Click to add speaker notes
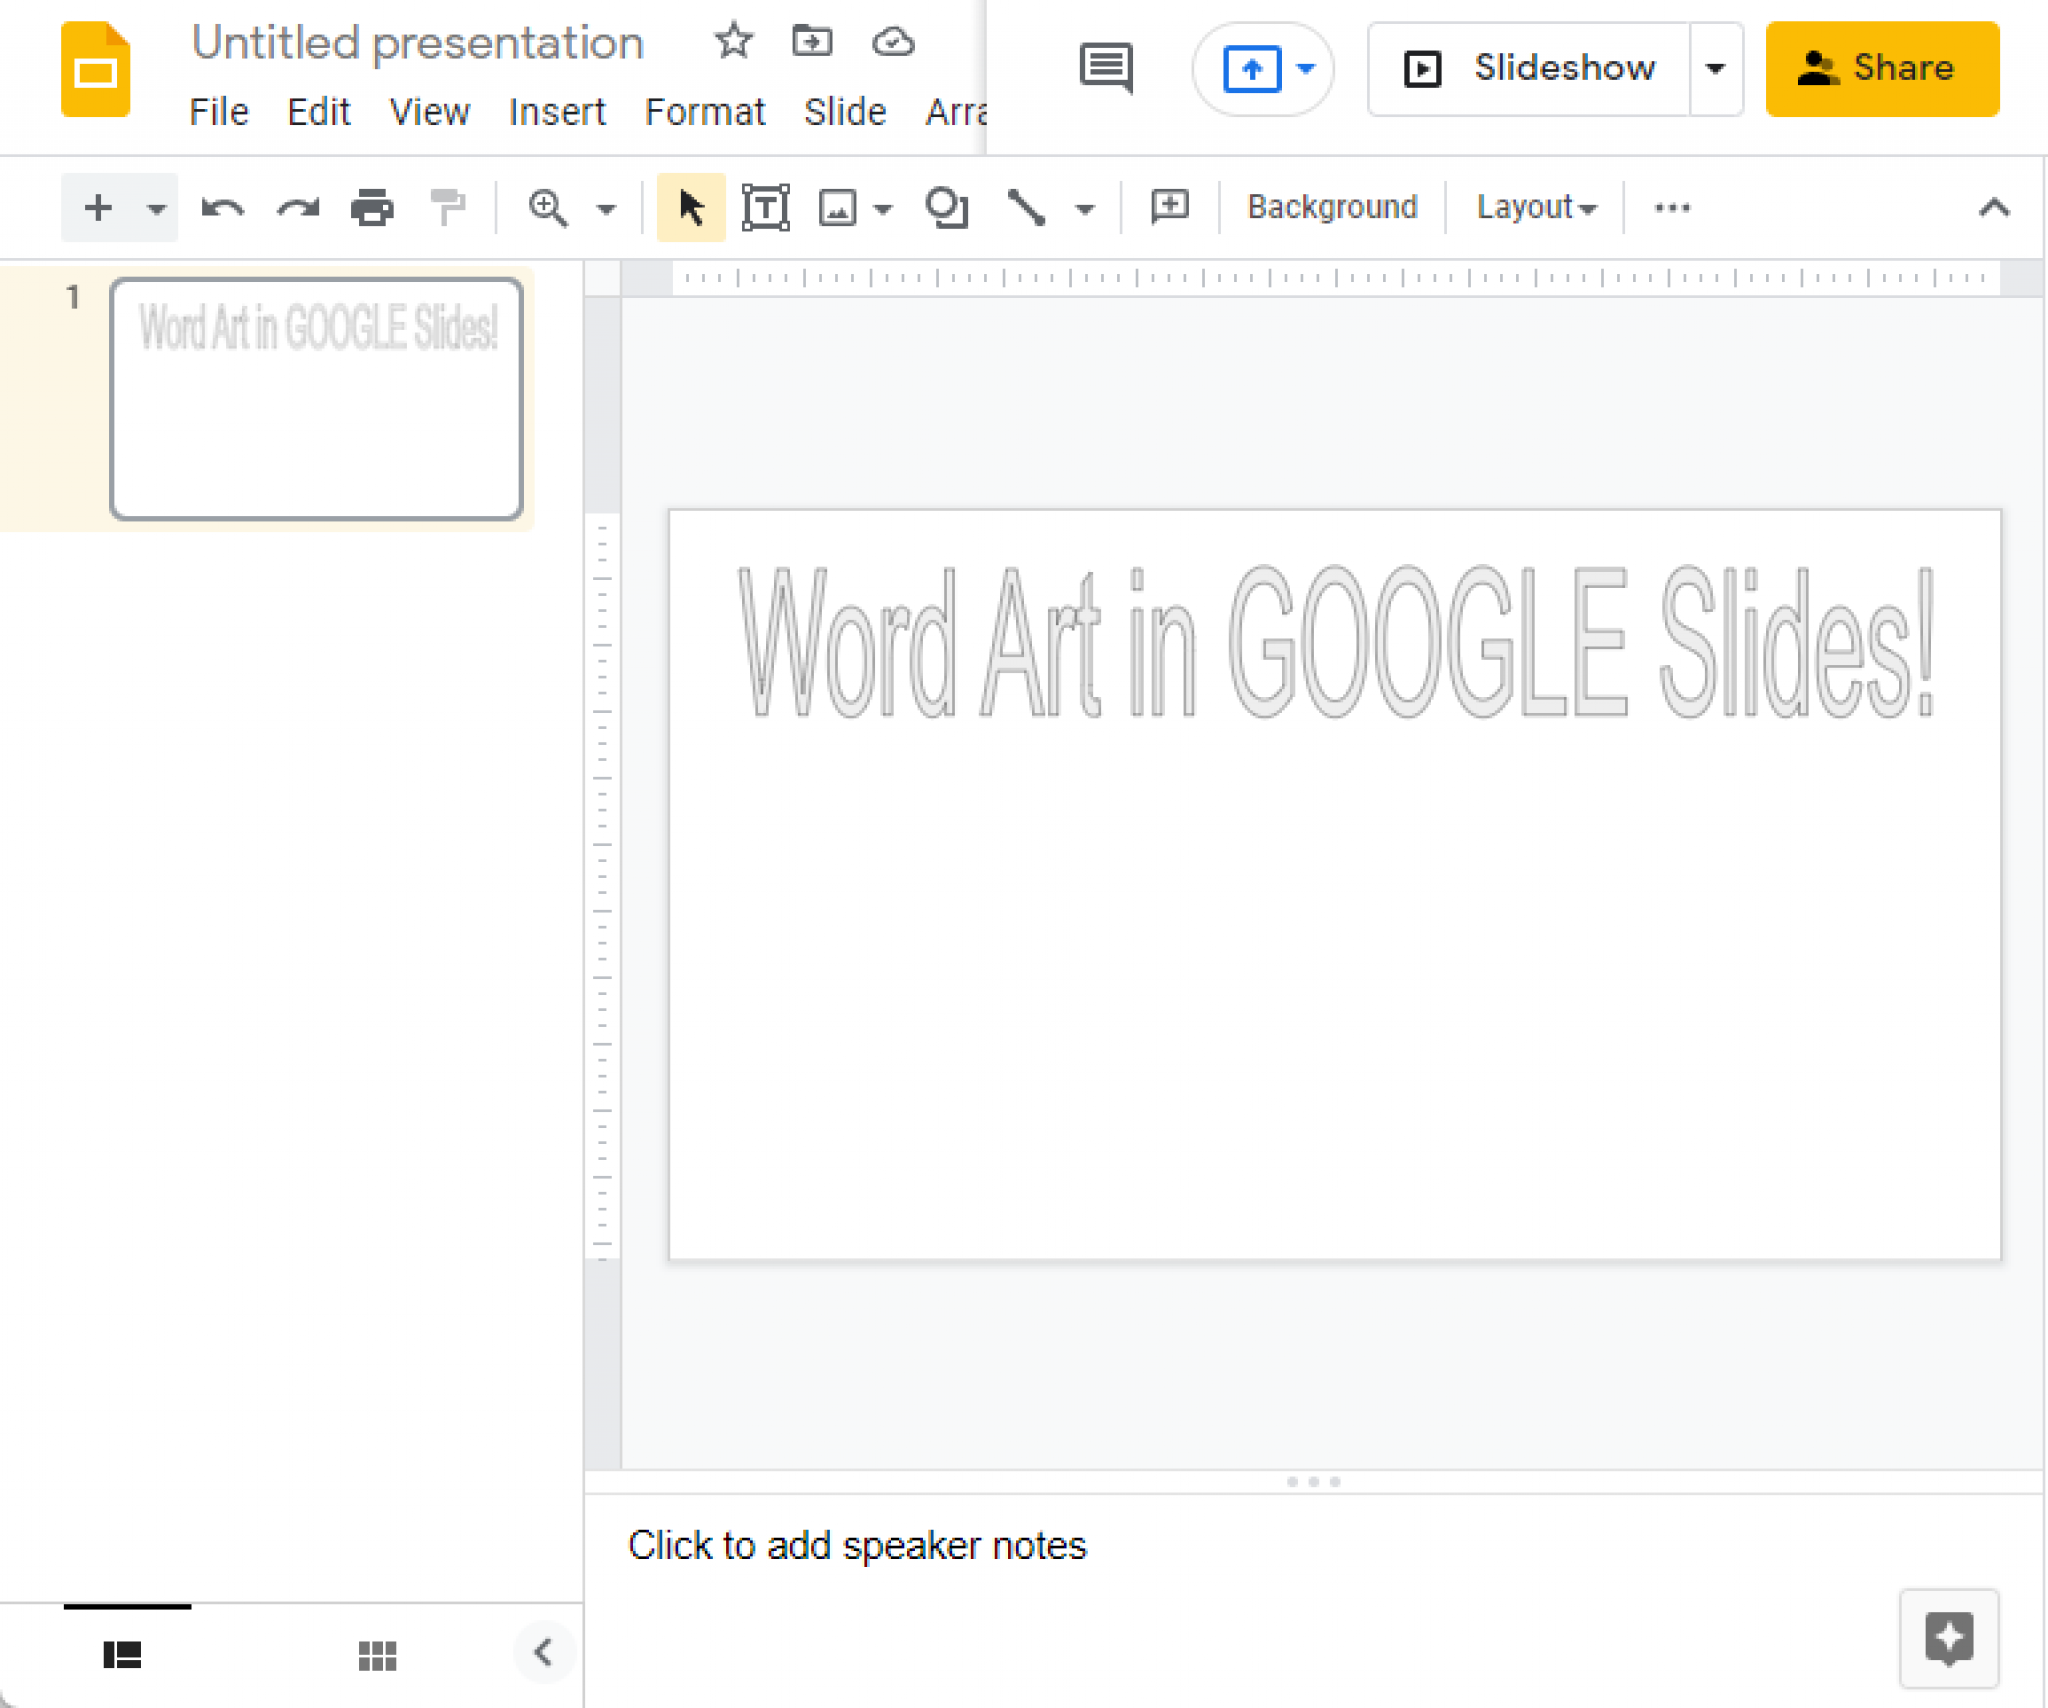 [857, 1545]
